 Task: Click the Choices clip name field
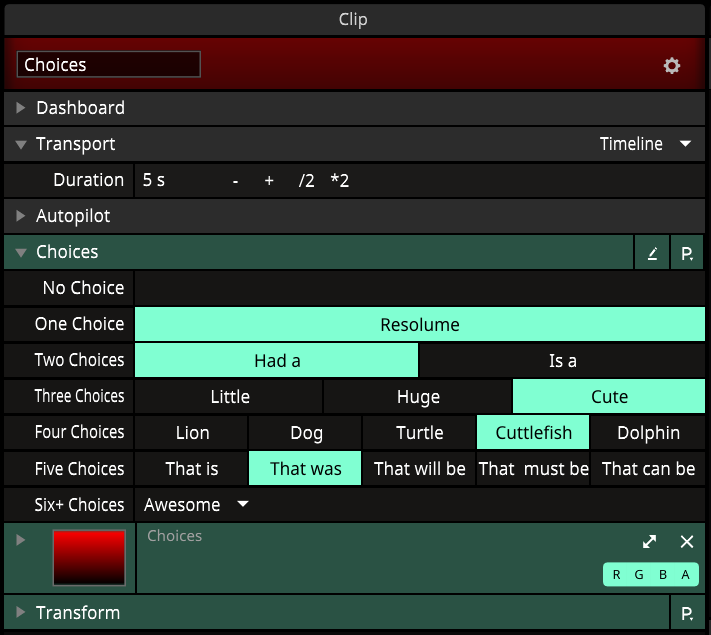109,64
